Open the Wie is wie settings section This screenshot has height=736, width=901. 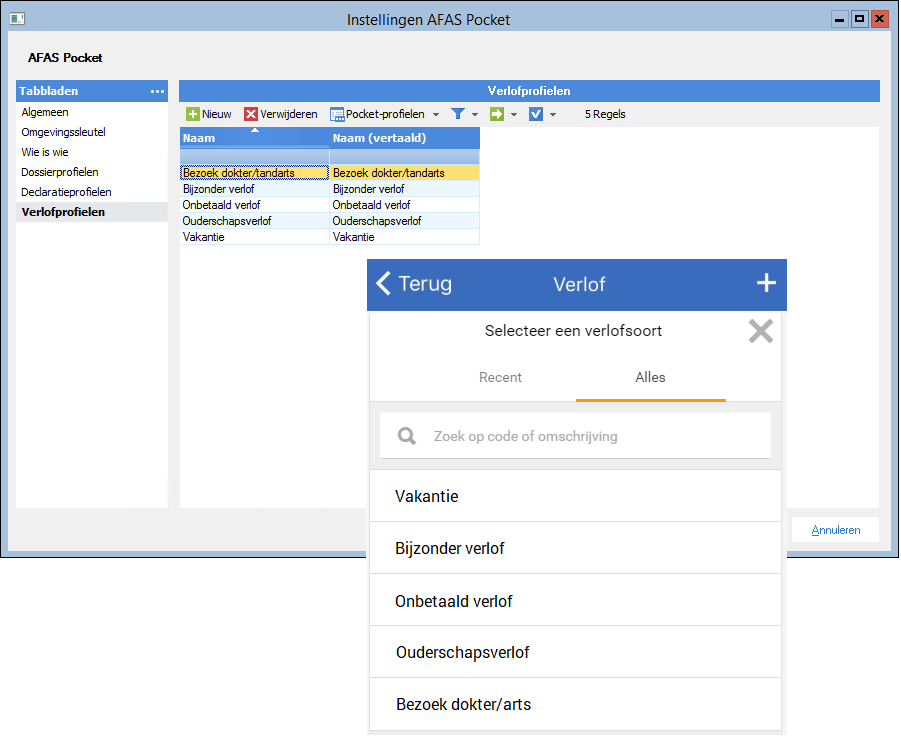tap(45, 151)
